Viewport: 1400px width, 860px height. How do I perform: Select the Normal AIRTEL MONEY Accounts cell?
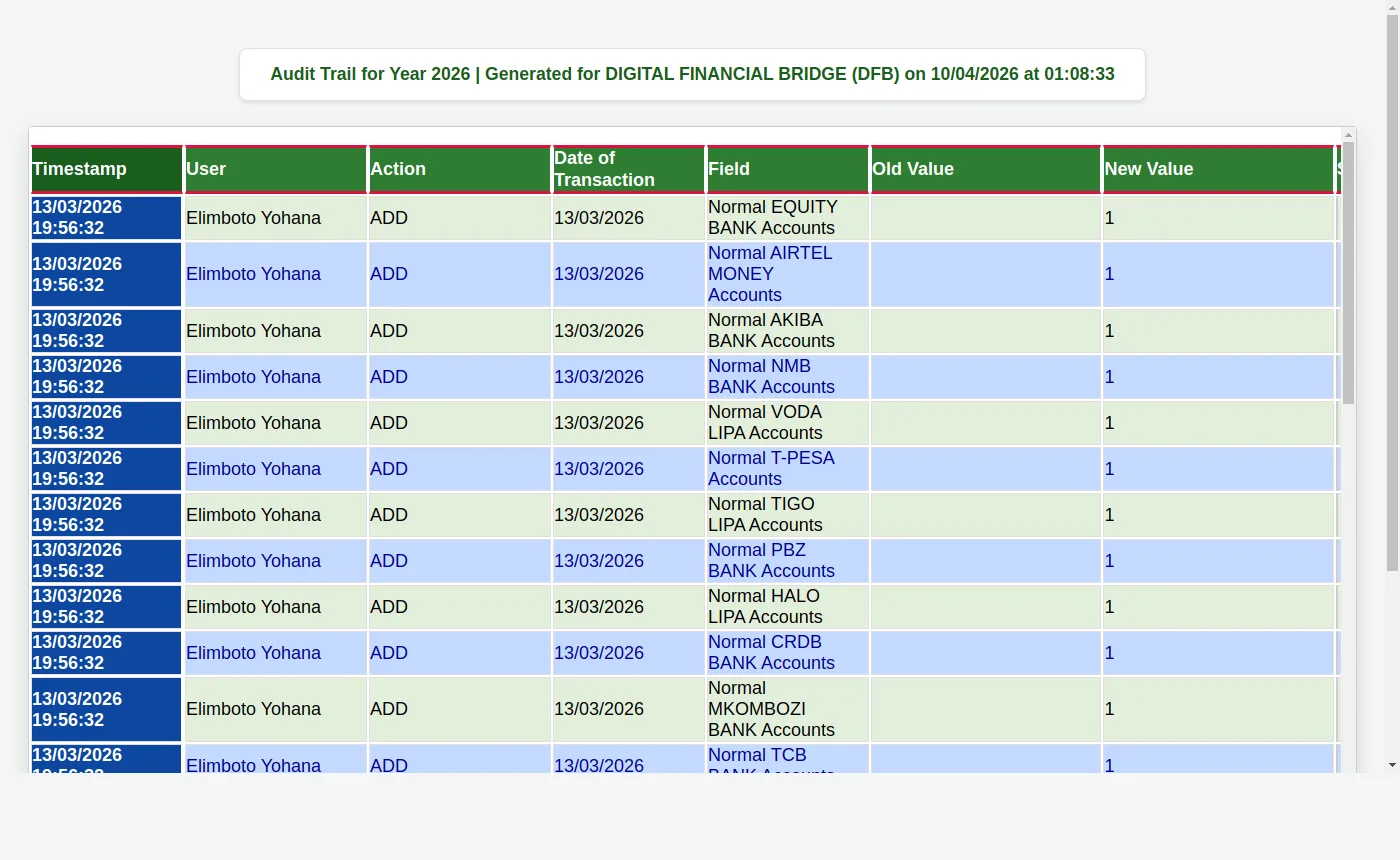(788, 274)
